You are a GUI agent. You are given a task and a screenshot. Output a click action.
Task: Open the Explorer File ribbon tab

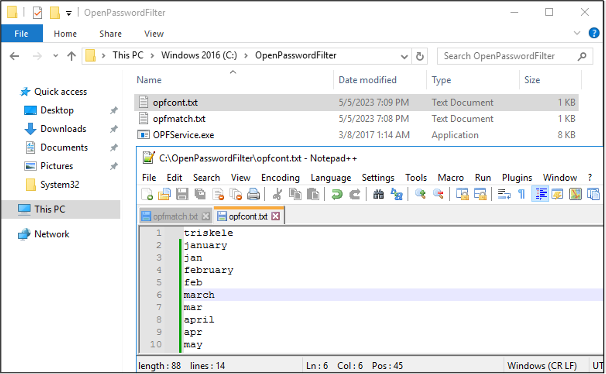[21, 34]
